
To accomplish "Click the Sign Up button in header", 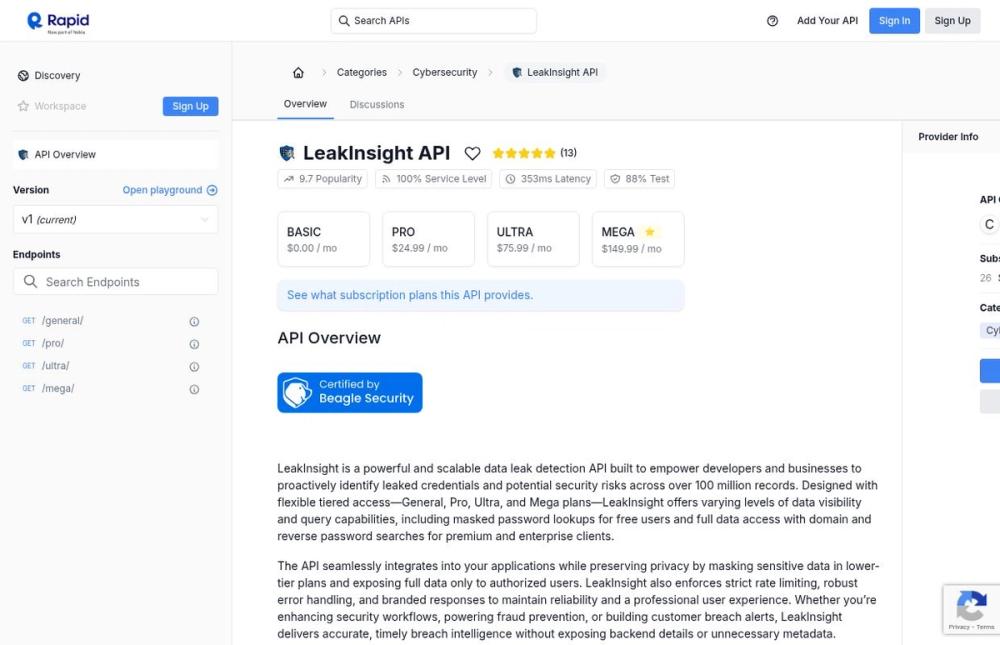I will point(952,21).
